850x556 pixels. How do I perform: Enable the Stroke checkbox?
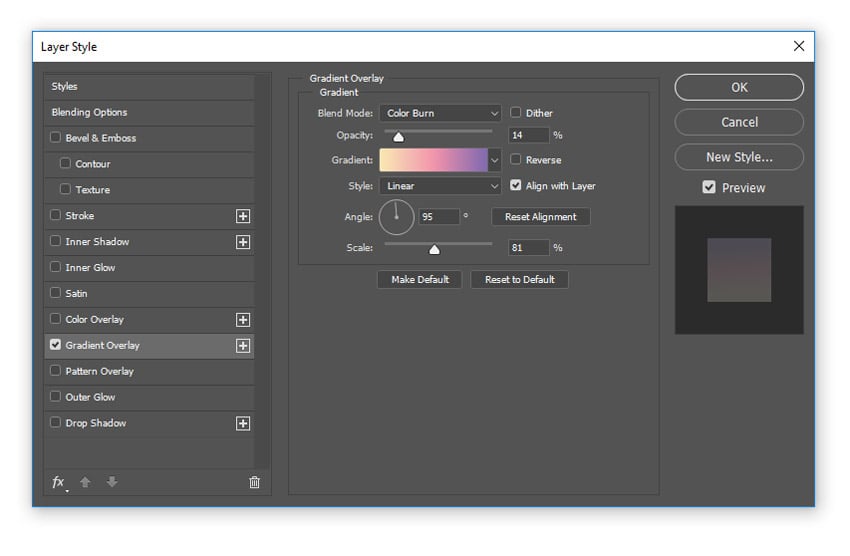click(55, 215)
